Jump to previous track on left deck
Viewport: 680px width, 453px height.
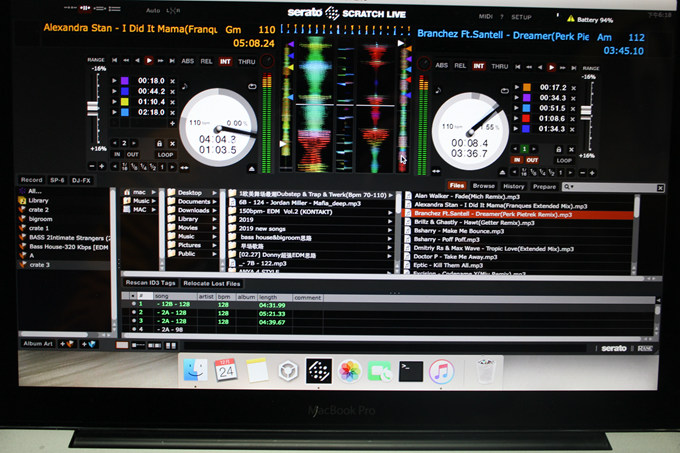[x=115, y=60]
